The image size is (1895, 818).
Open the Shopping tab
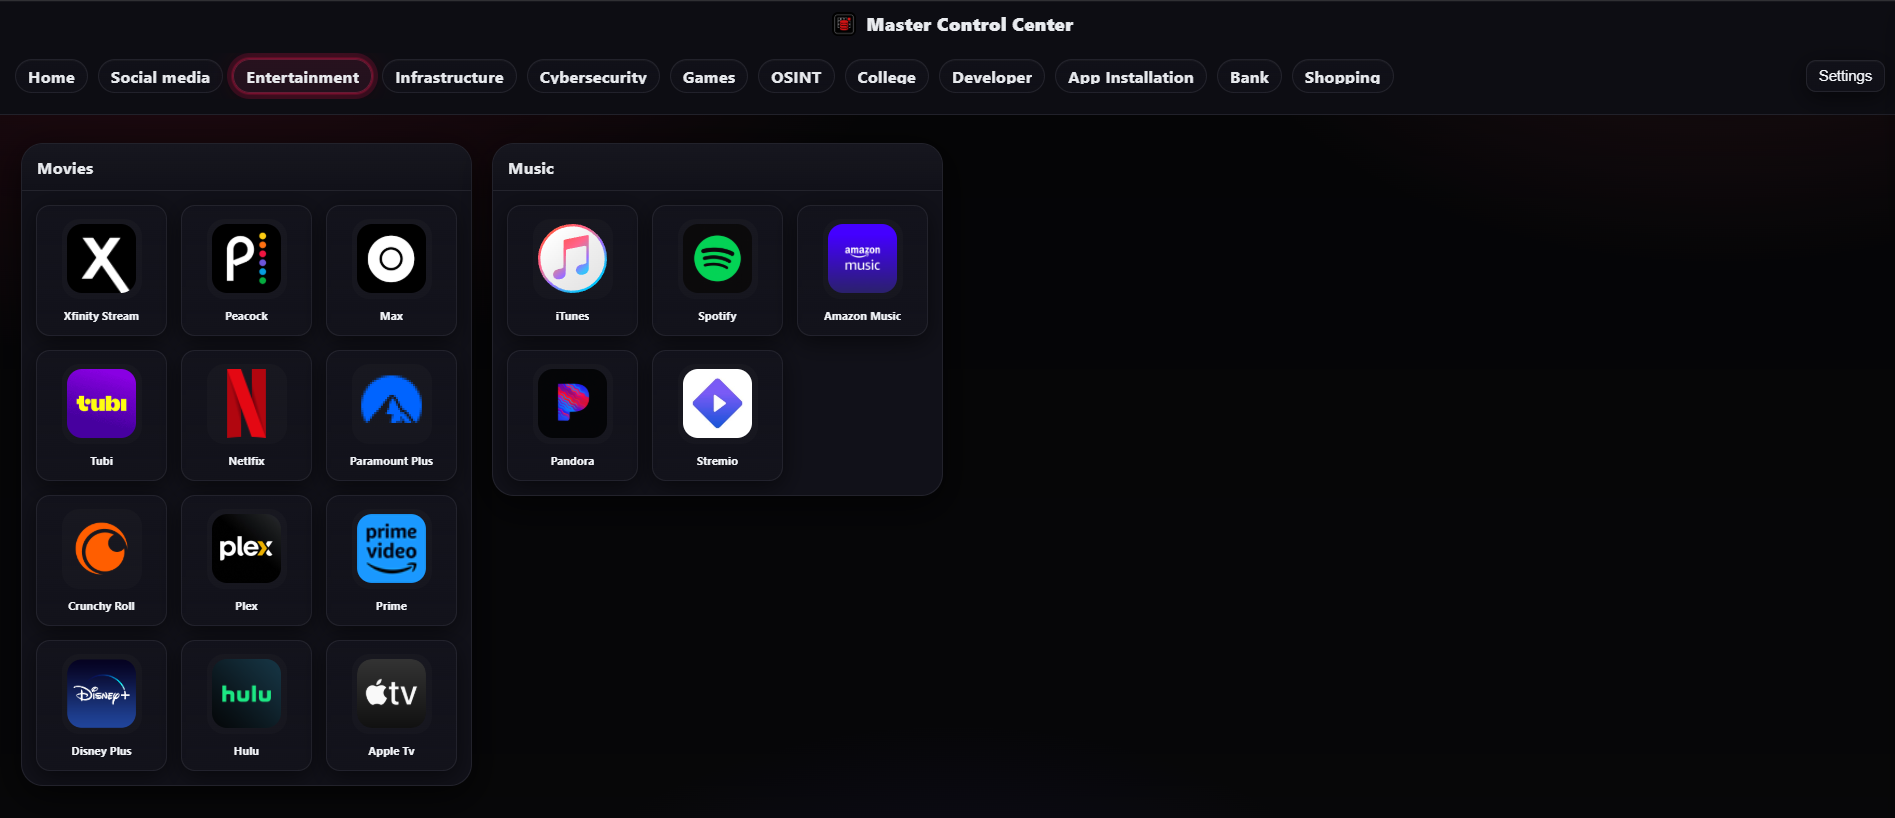point(1342,77)
